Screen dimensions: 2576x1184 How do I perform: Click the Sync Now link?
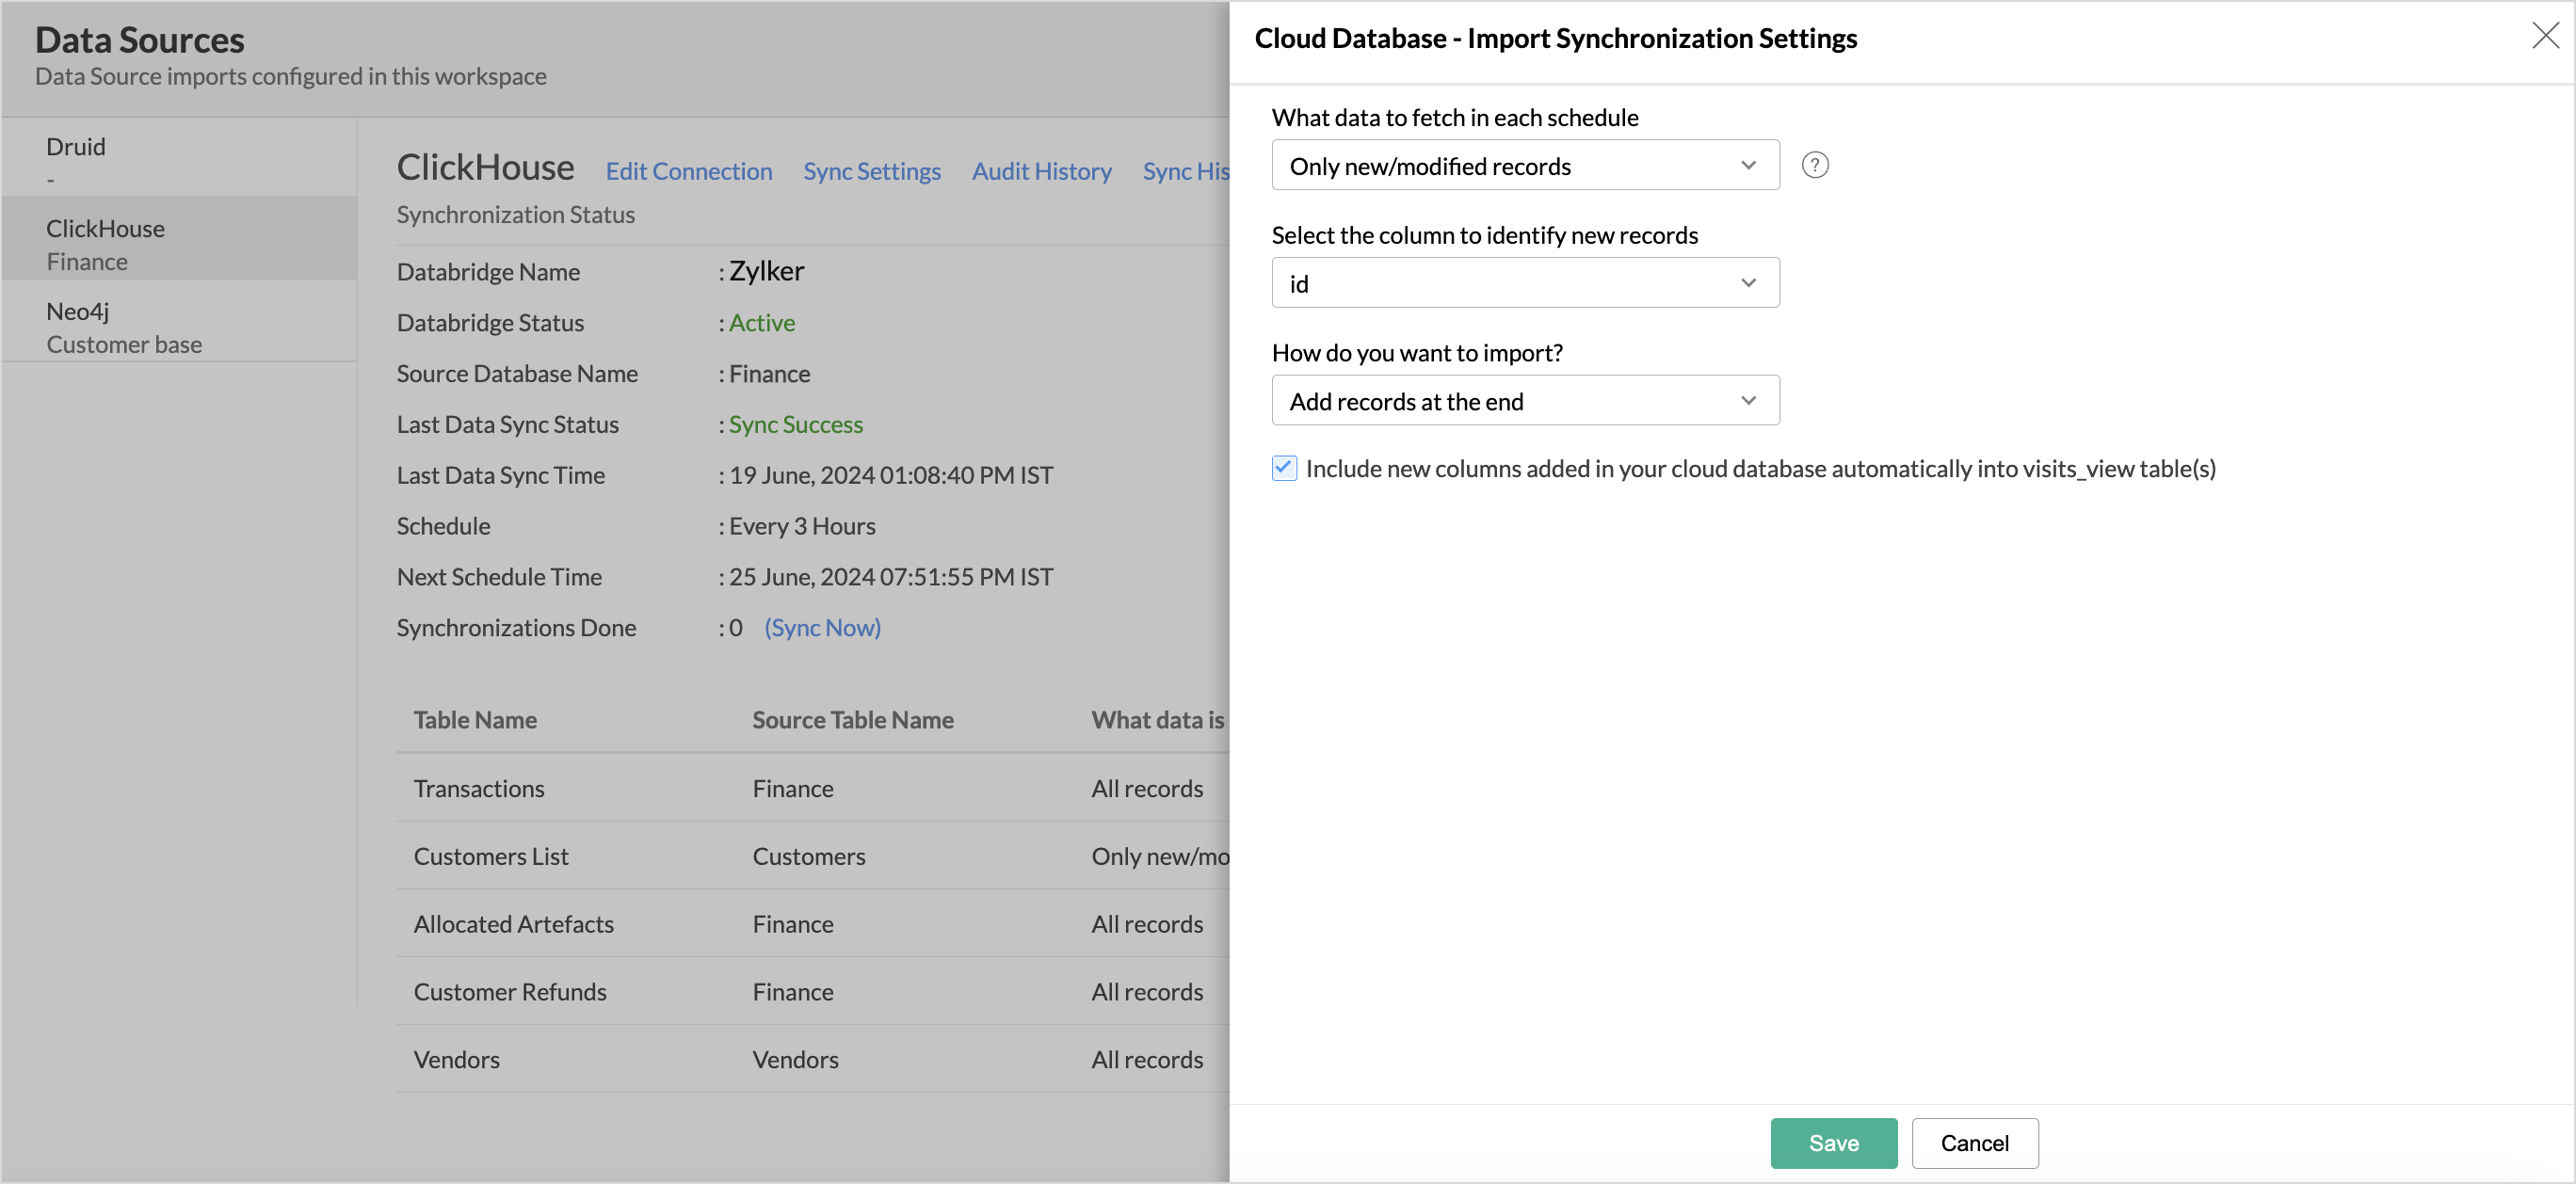coord(822,627)
